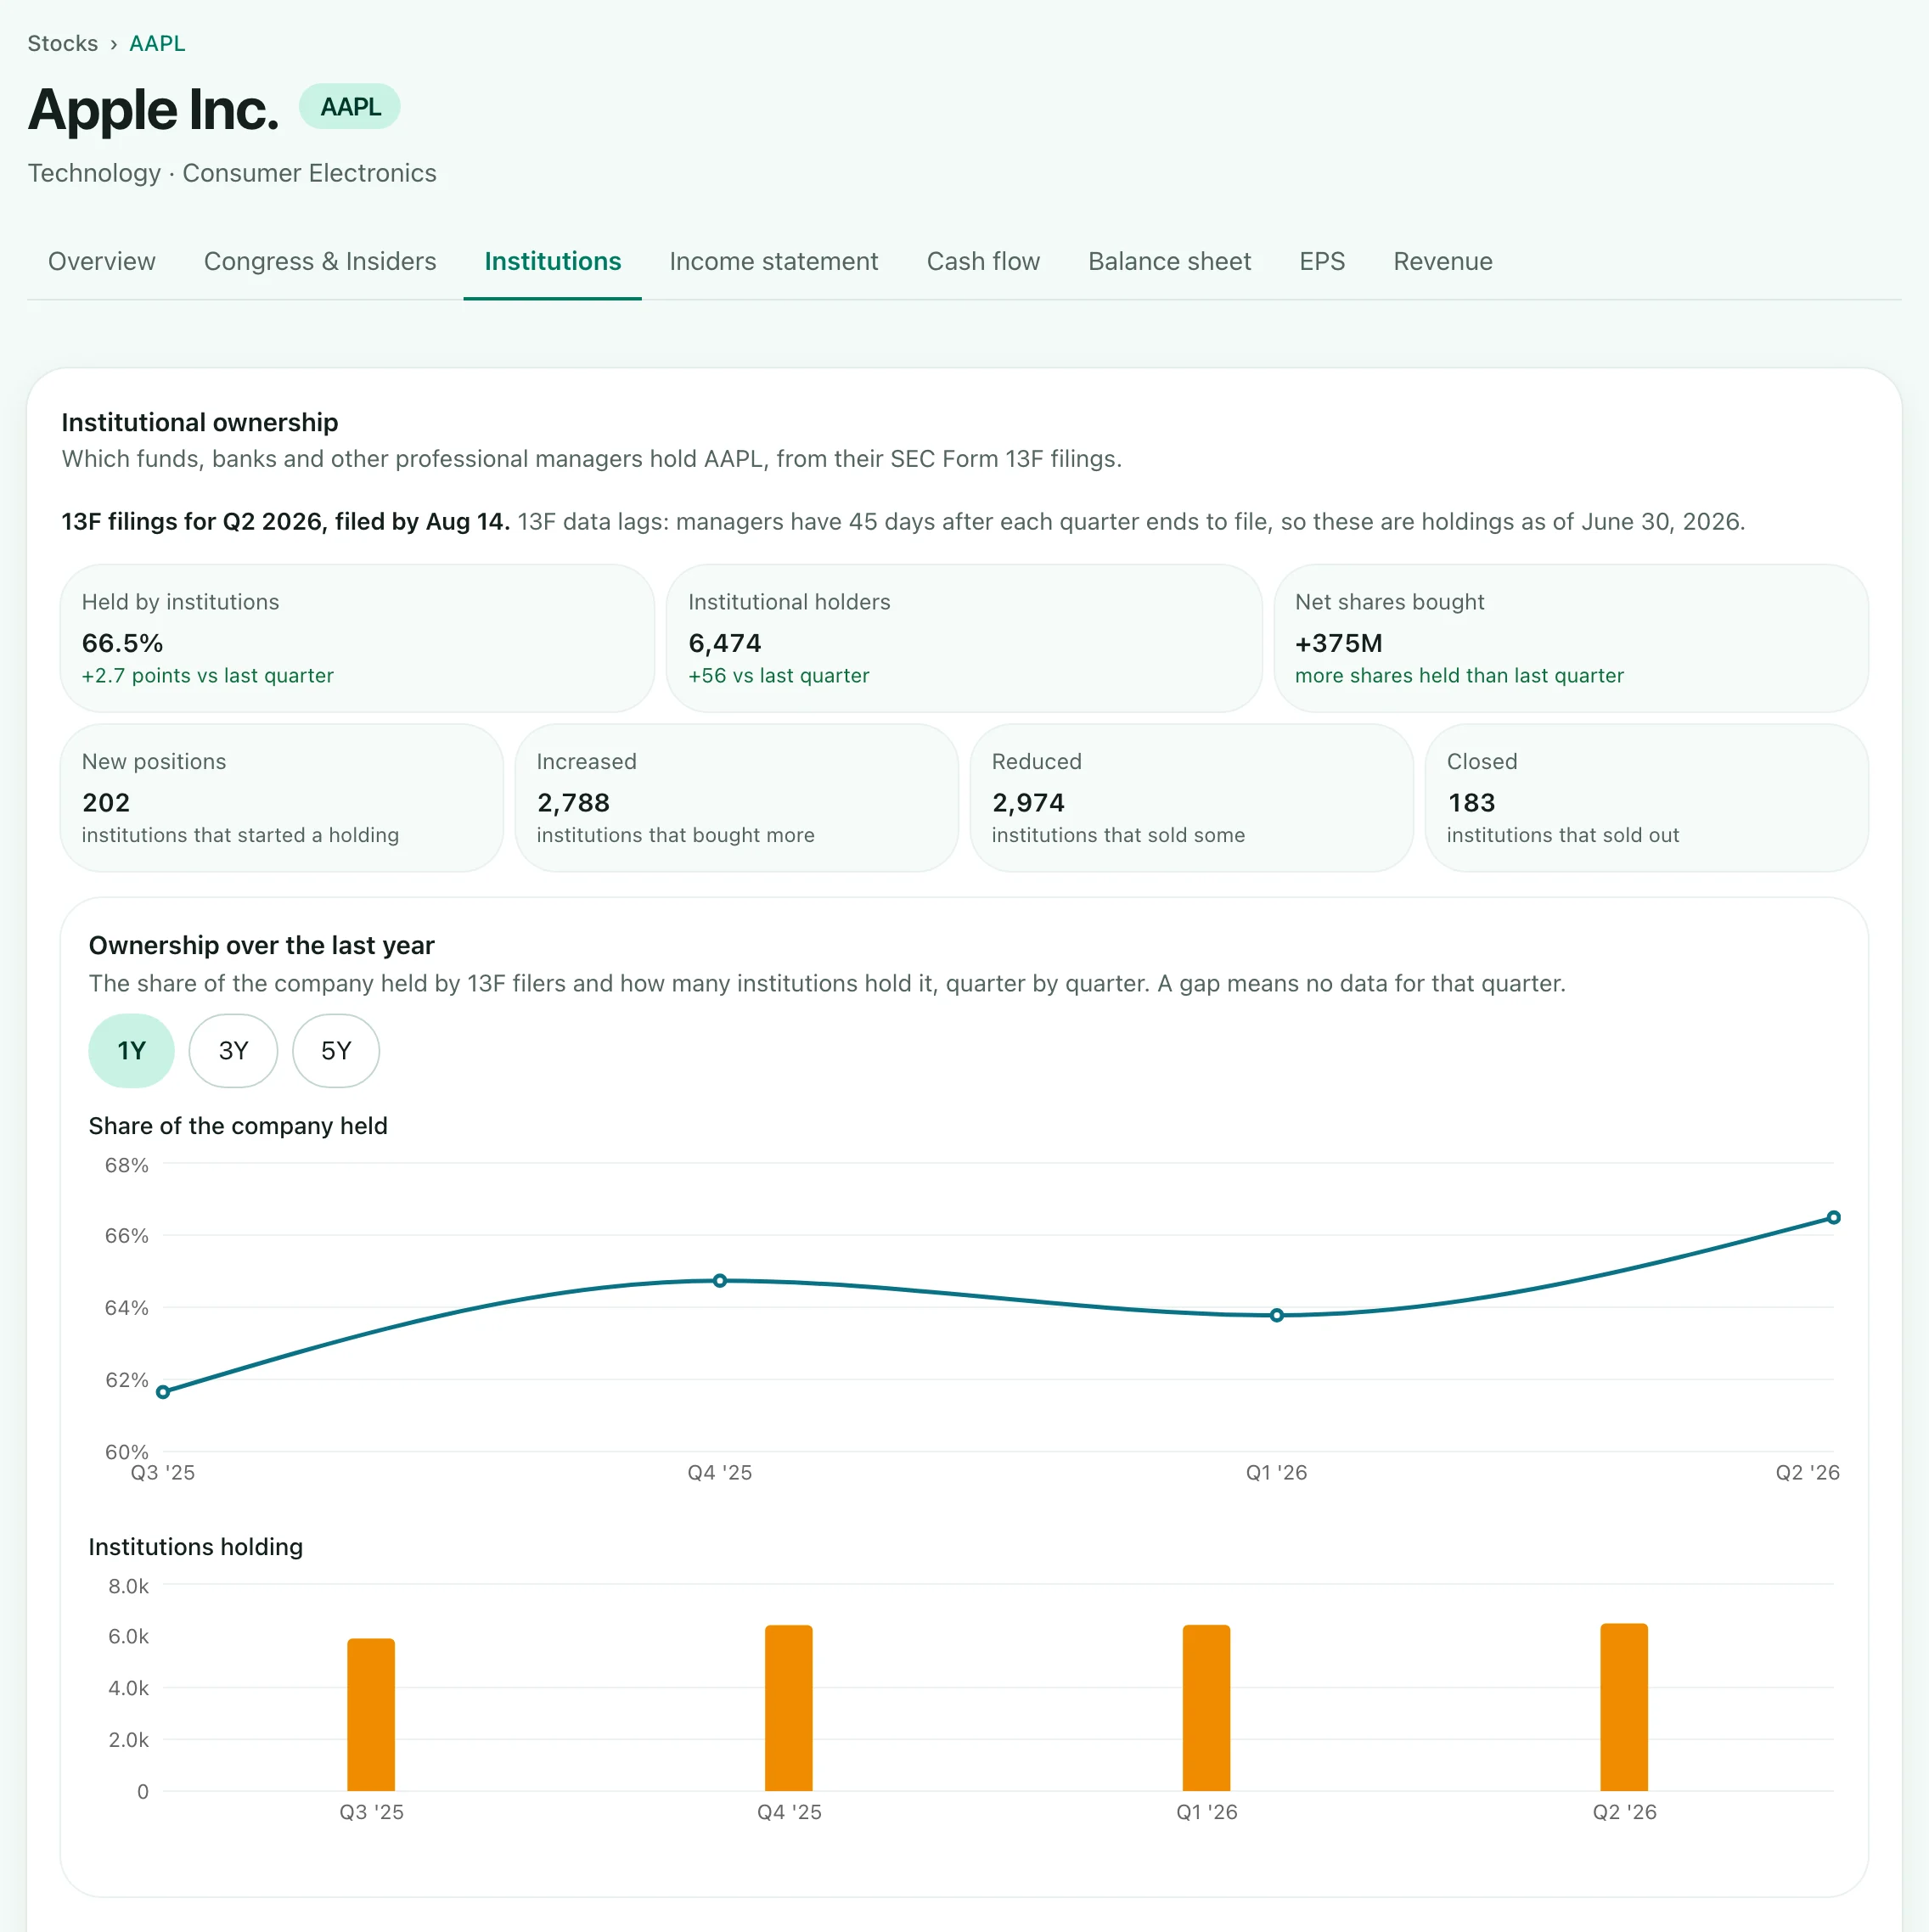Click the Q1 '26 line chart point
The image size is (1929, 1932).
pos(1277,1316)
